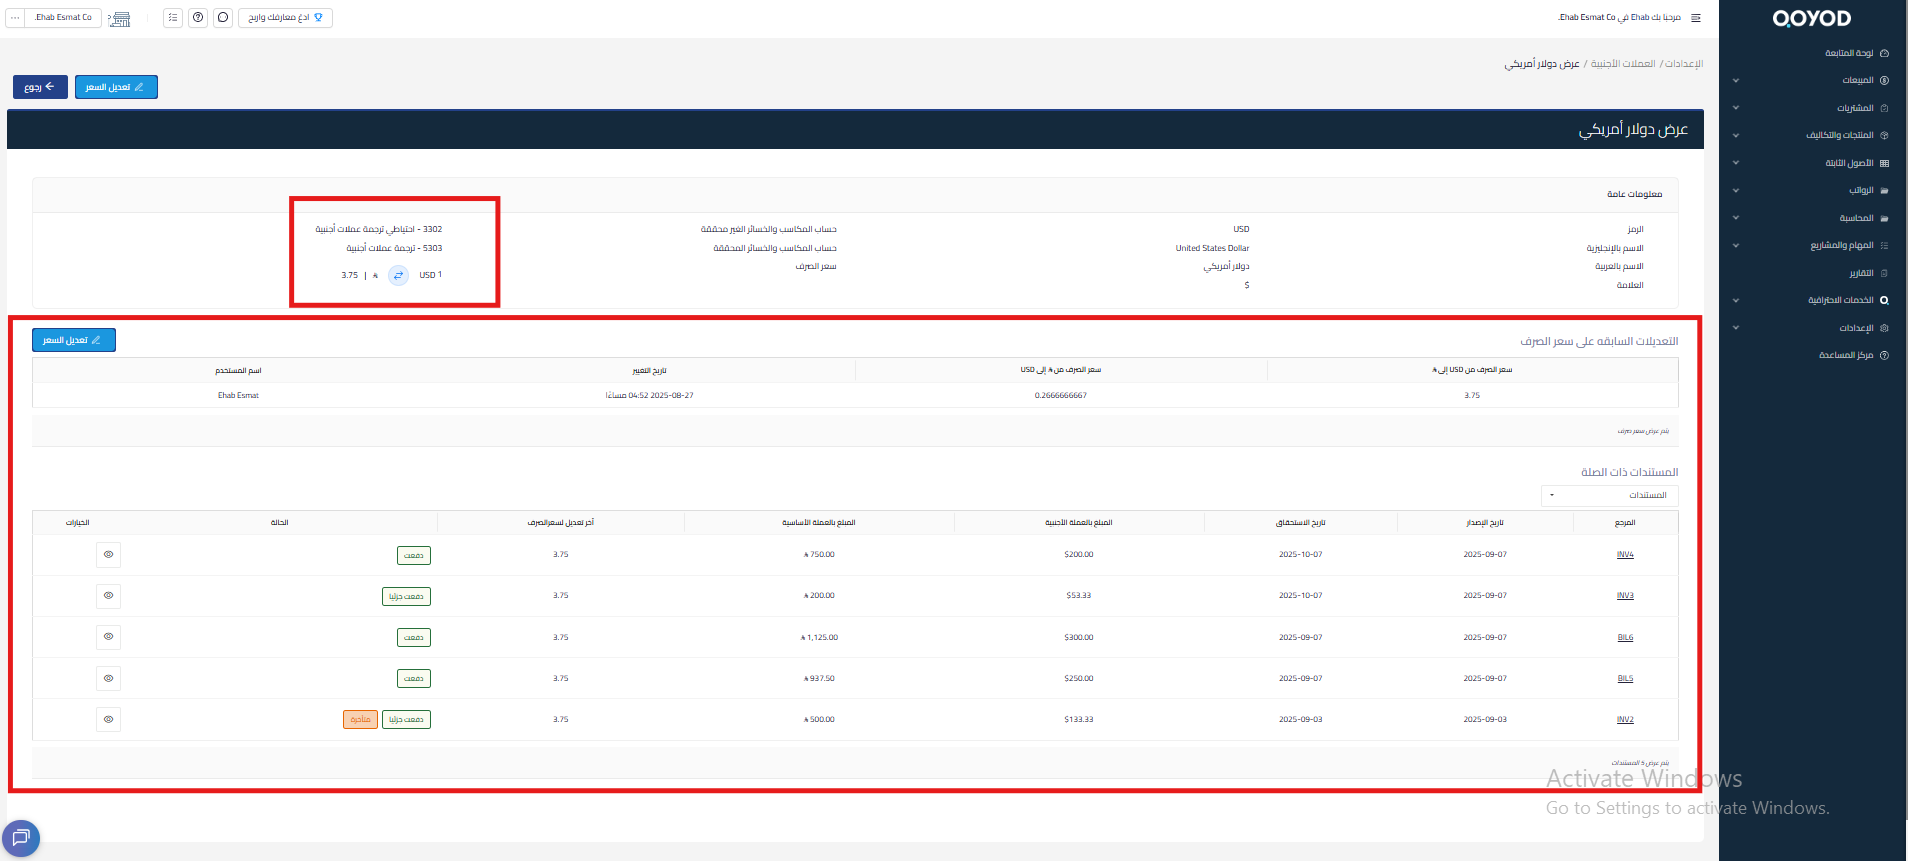1908x861 pixels.
Task: Click تعديل السعر button in exchange-rate history section
Action: pos(74,340)
